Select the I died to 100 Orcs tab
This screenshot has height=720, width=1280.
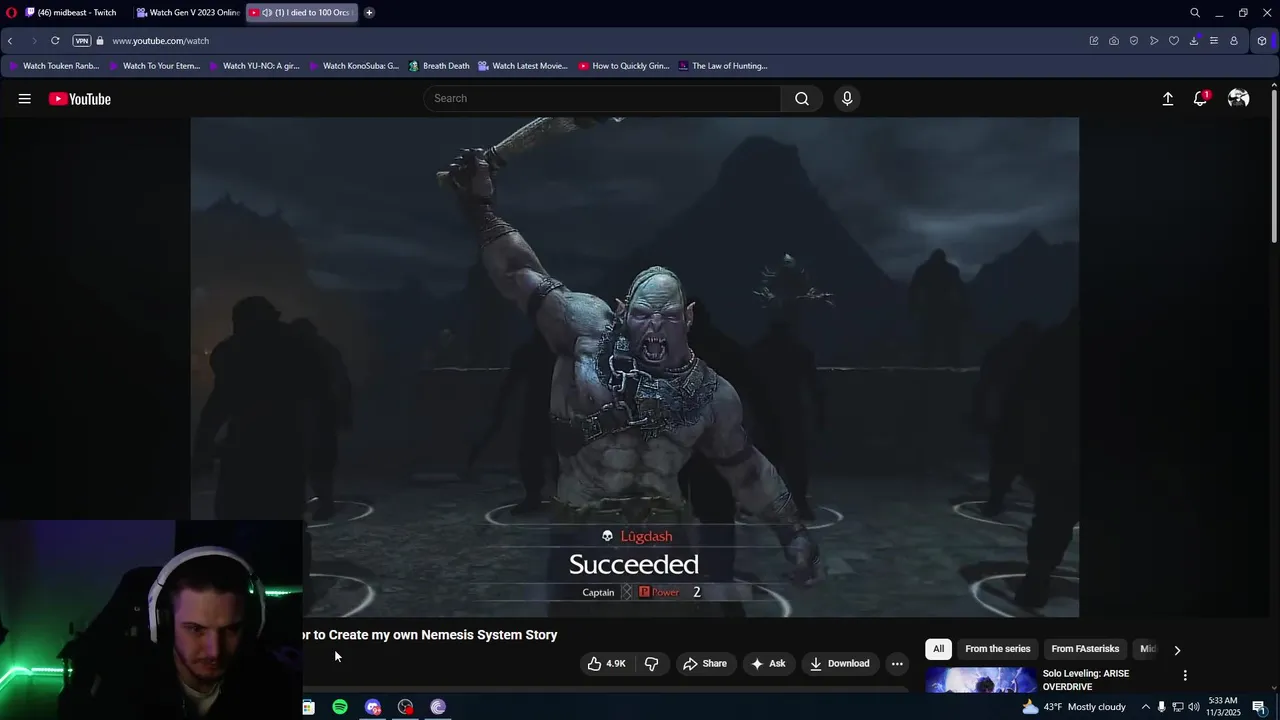click(300, 13)
